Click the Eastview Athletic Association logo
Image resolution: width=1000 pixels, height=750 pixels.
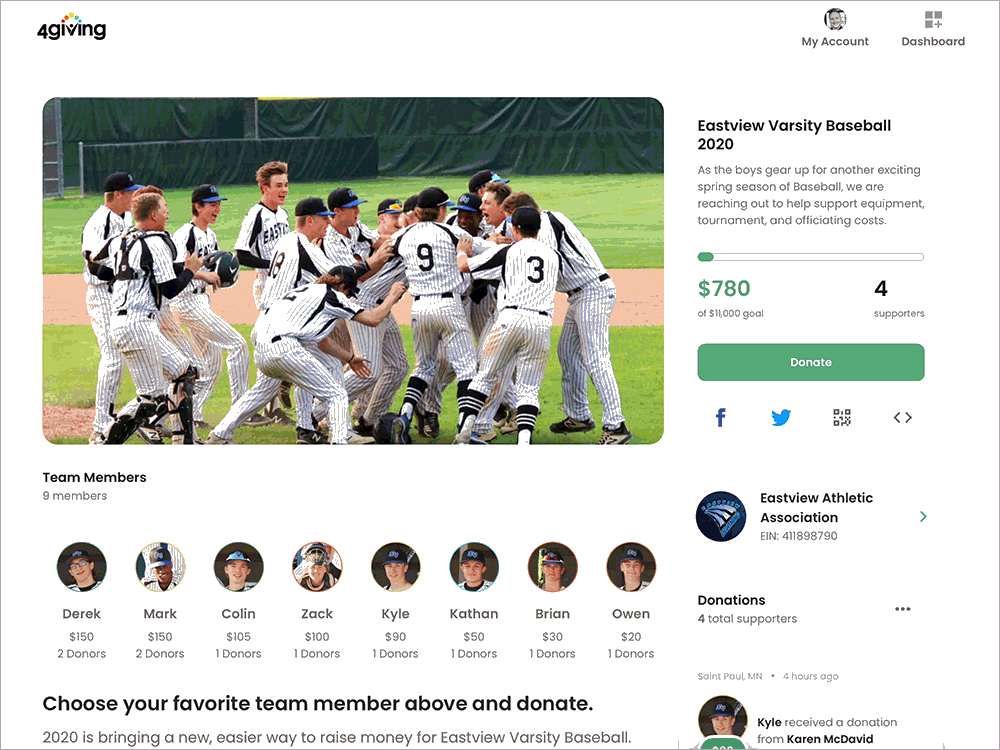click(x=721, y=516)
